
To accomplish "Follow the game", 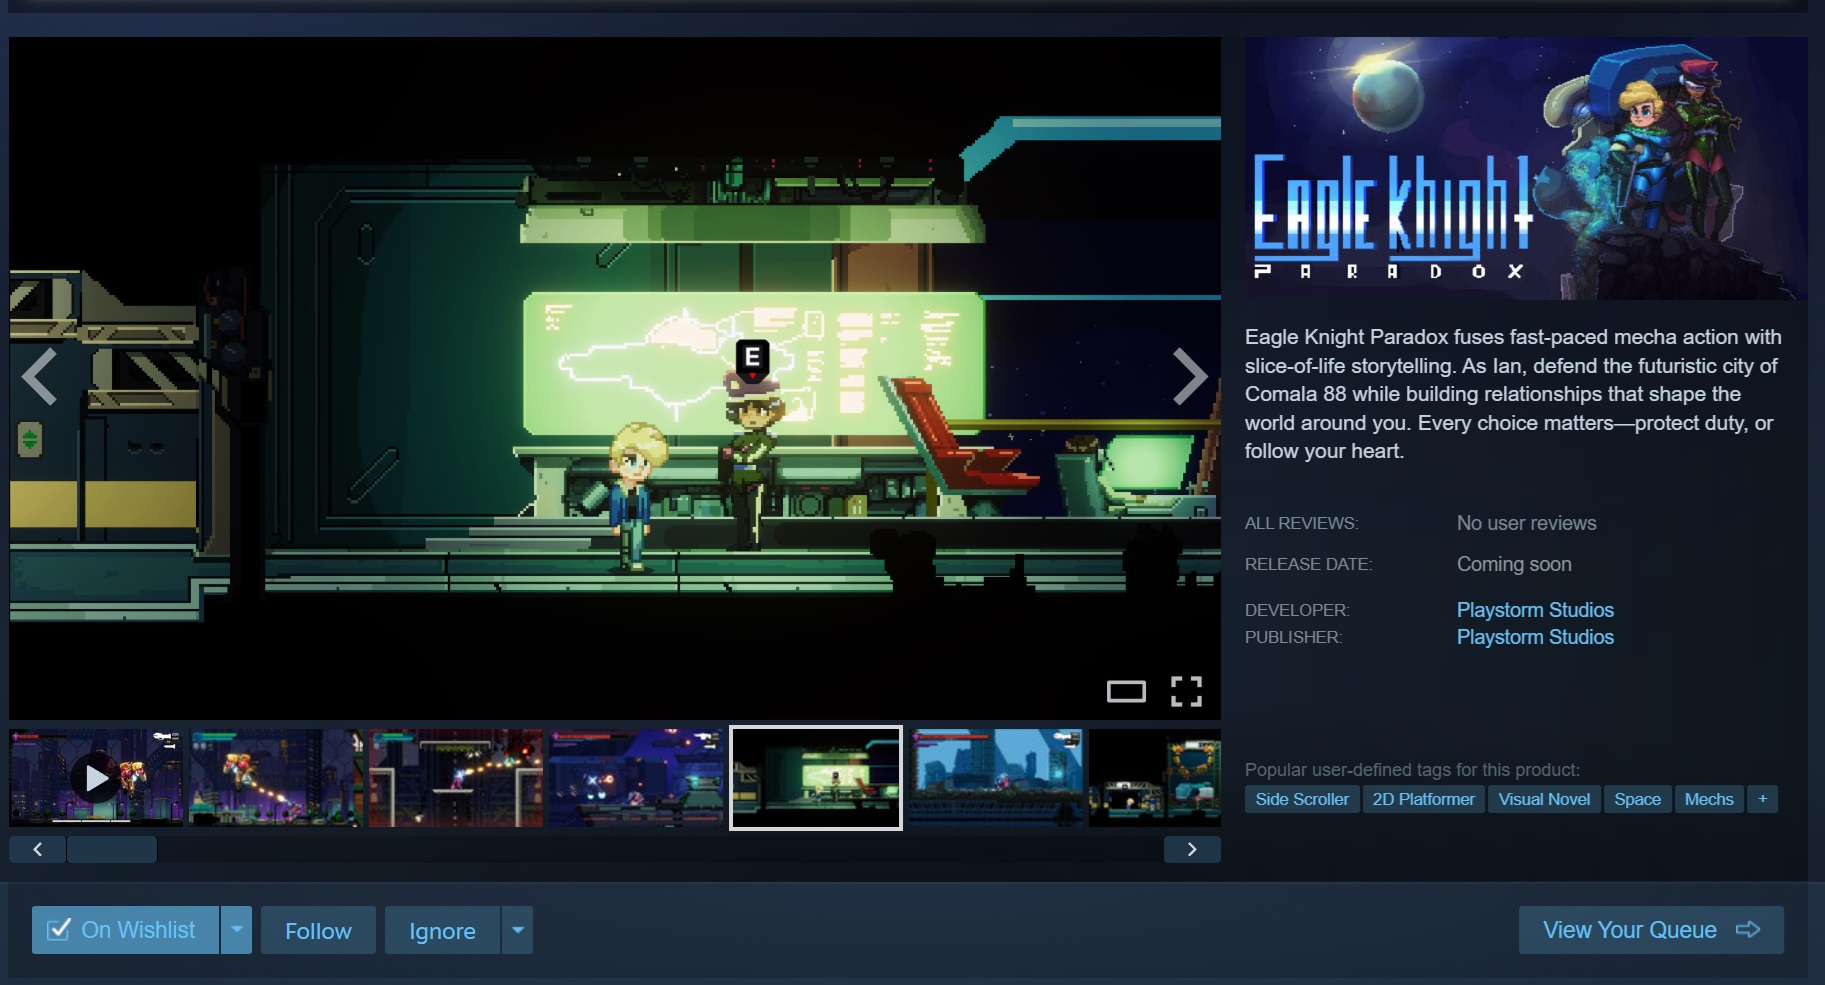I will pyautogui.click(x=318, y=930).
